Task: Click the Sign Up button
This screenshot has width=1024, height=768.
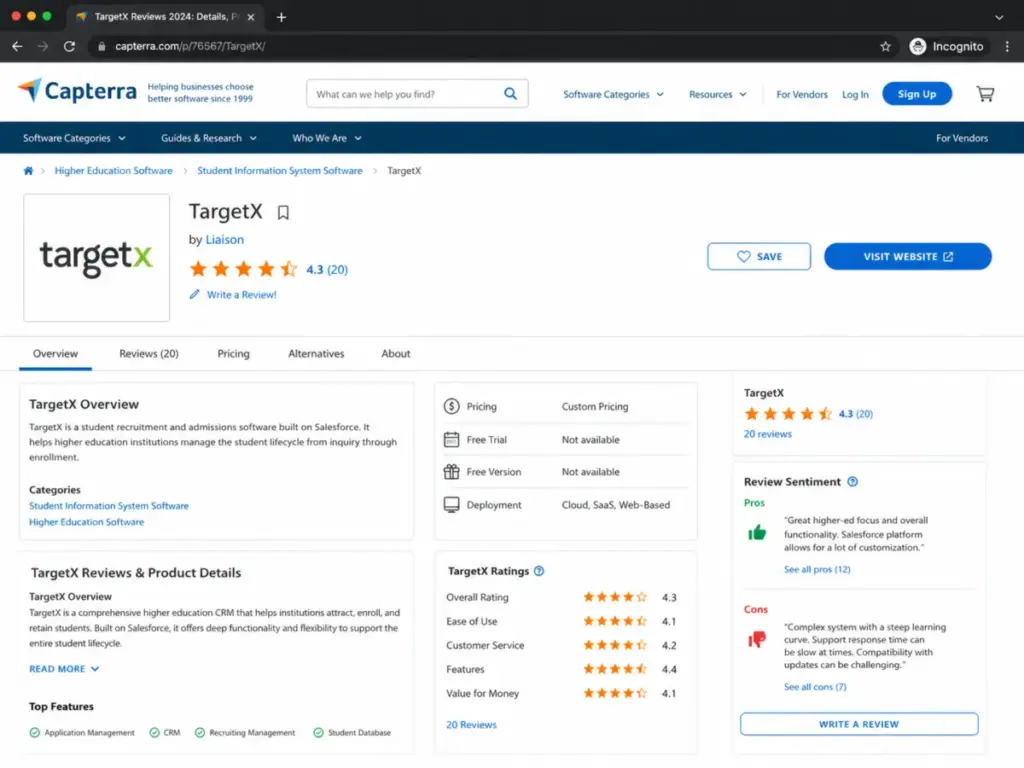Action: [916, 94]
